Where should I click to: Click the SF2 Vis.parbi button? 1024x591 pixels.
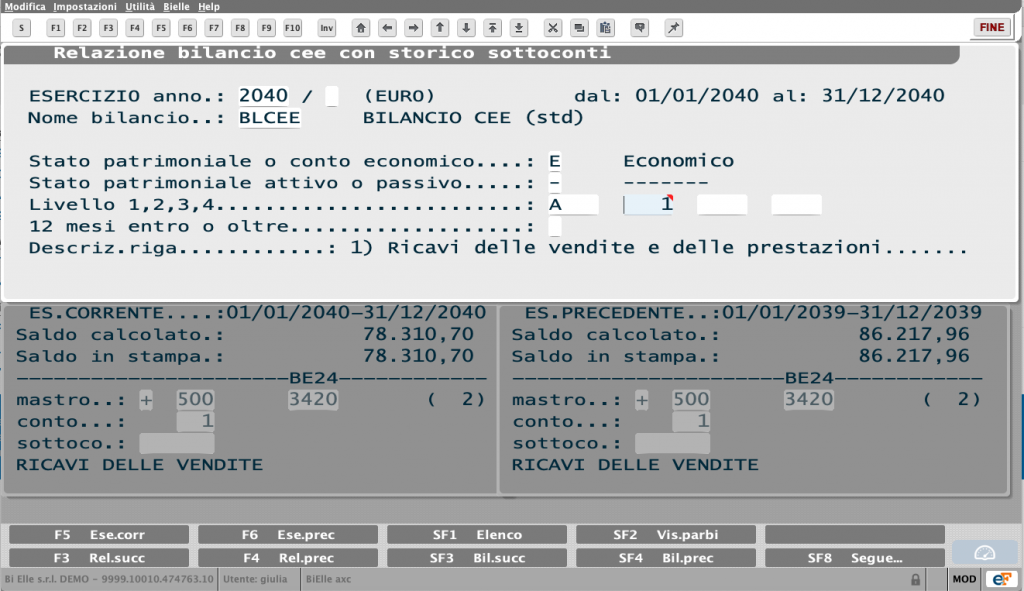[x=666, y=535]
